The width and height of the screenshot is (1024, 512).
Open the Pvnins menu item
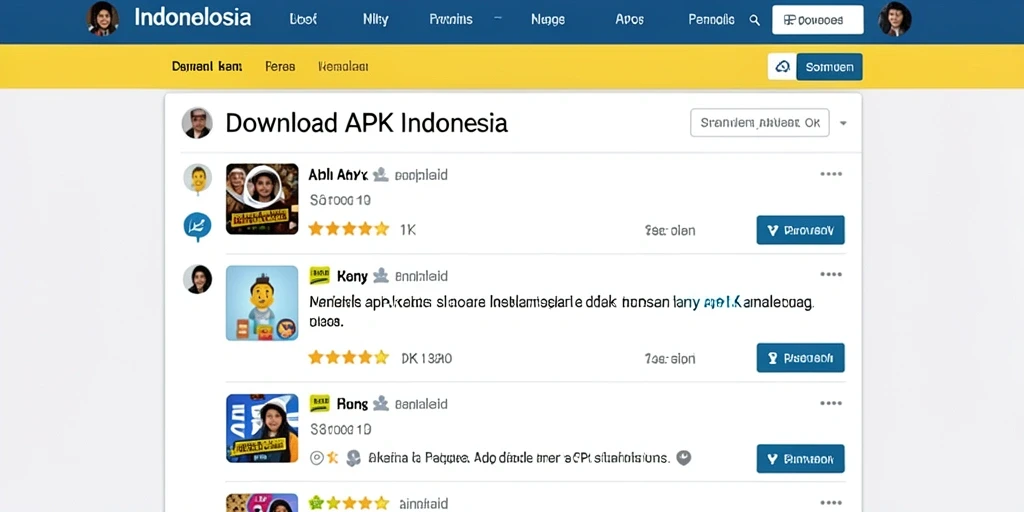click(x=451, y=20)
